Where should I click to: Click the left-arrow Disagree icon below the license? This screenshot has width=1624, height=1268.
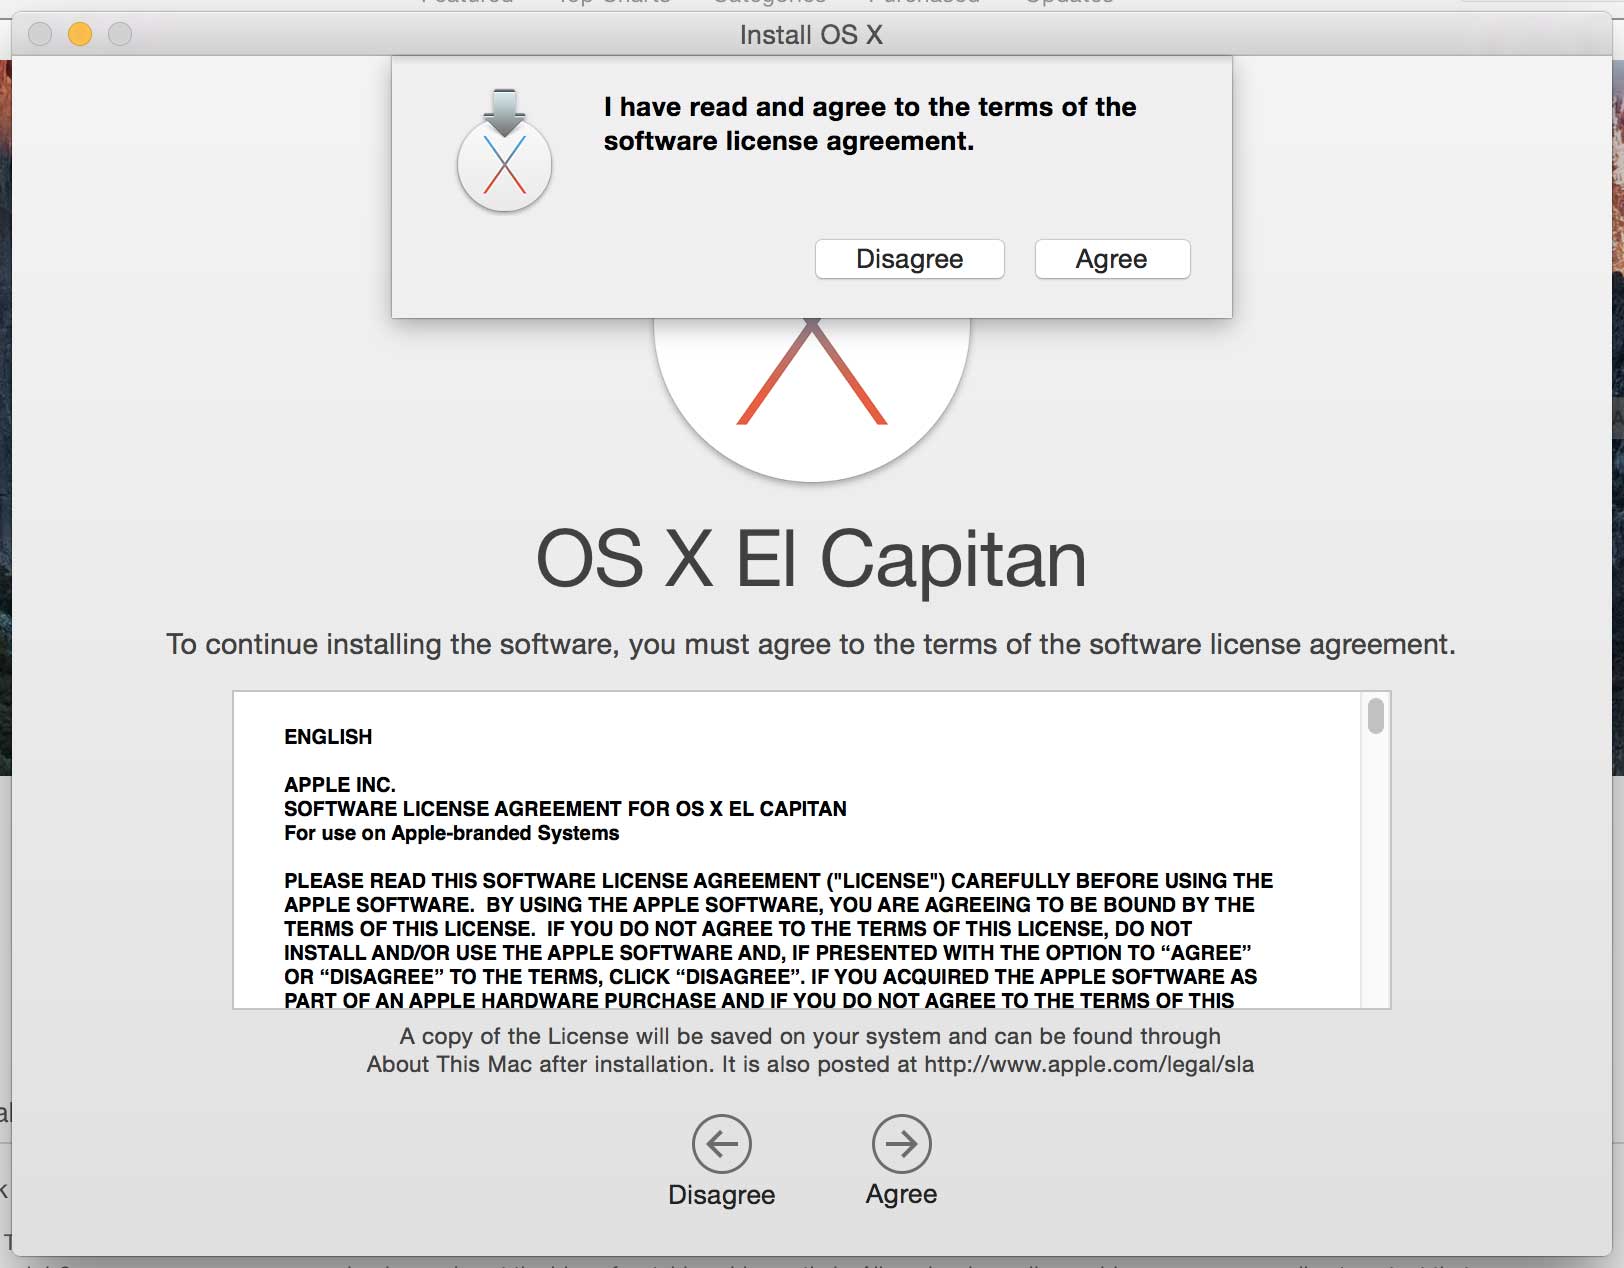[x=721, y=1143]
